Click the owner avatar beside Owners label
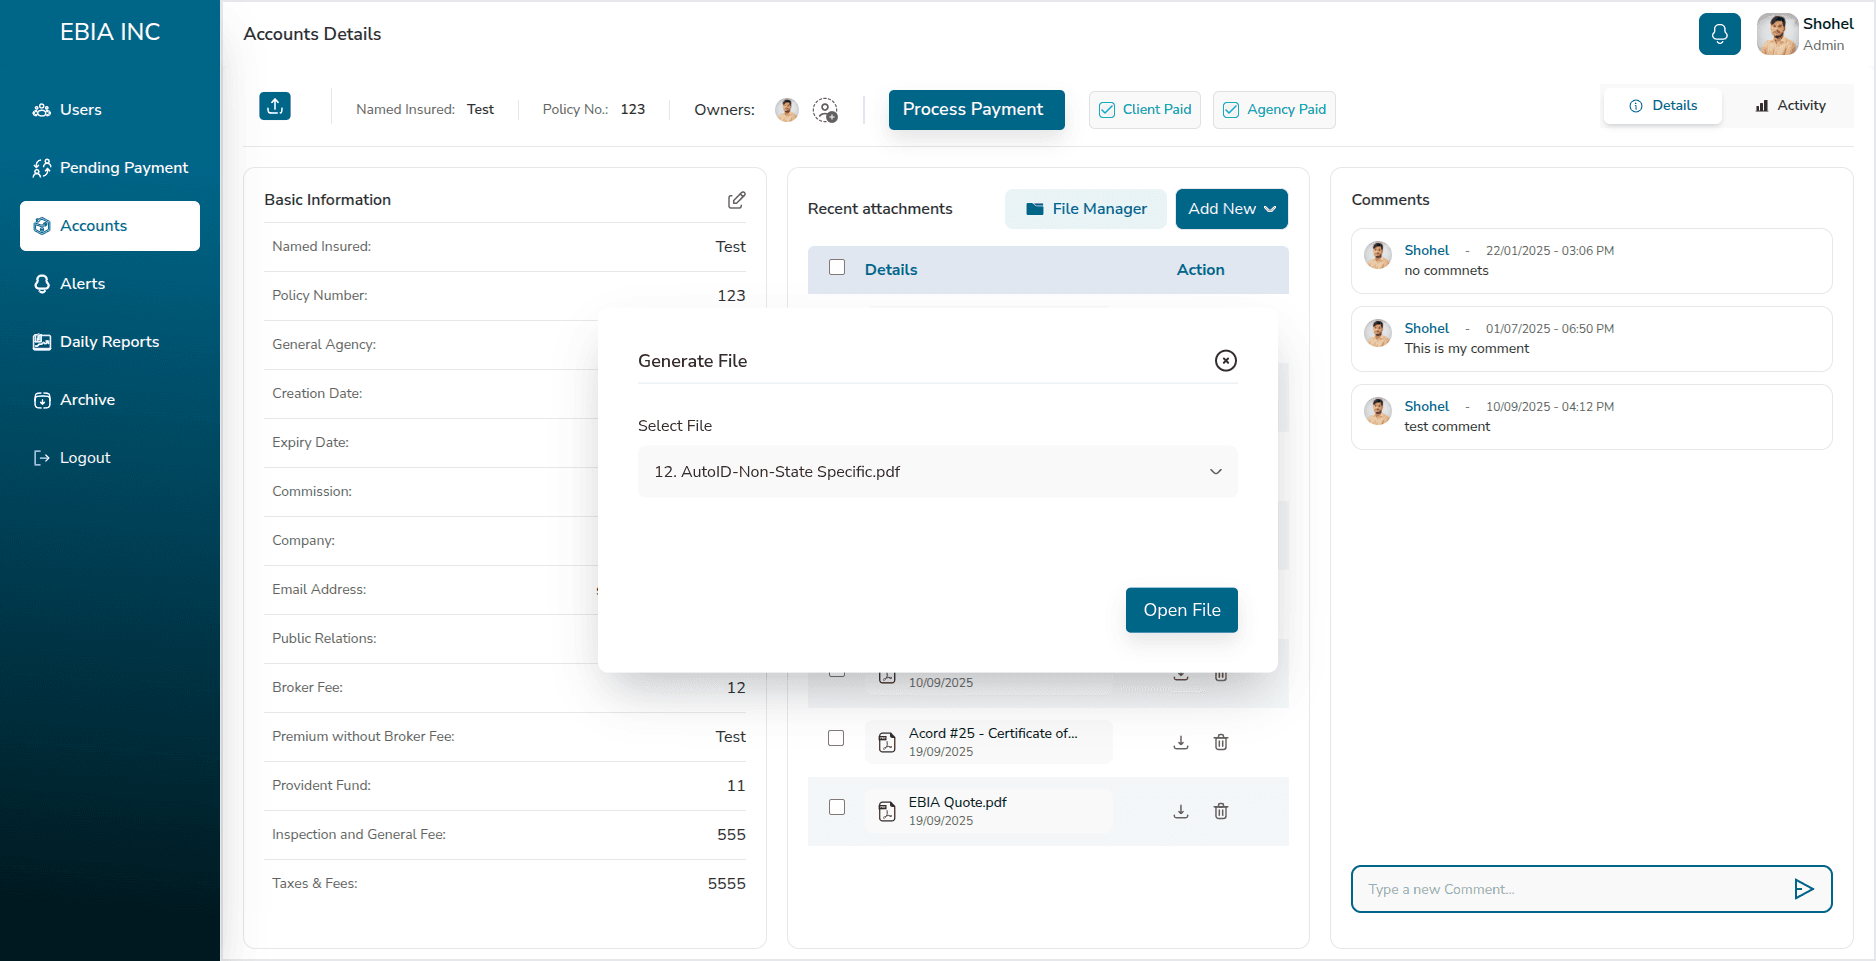 (x=787, y=110)
